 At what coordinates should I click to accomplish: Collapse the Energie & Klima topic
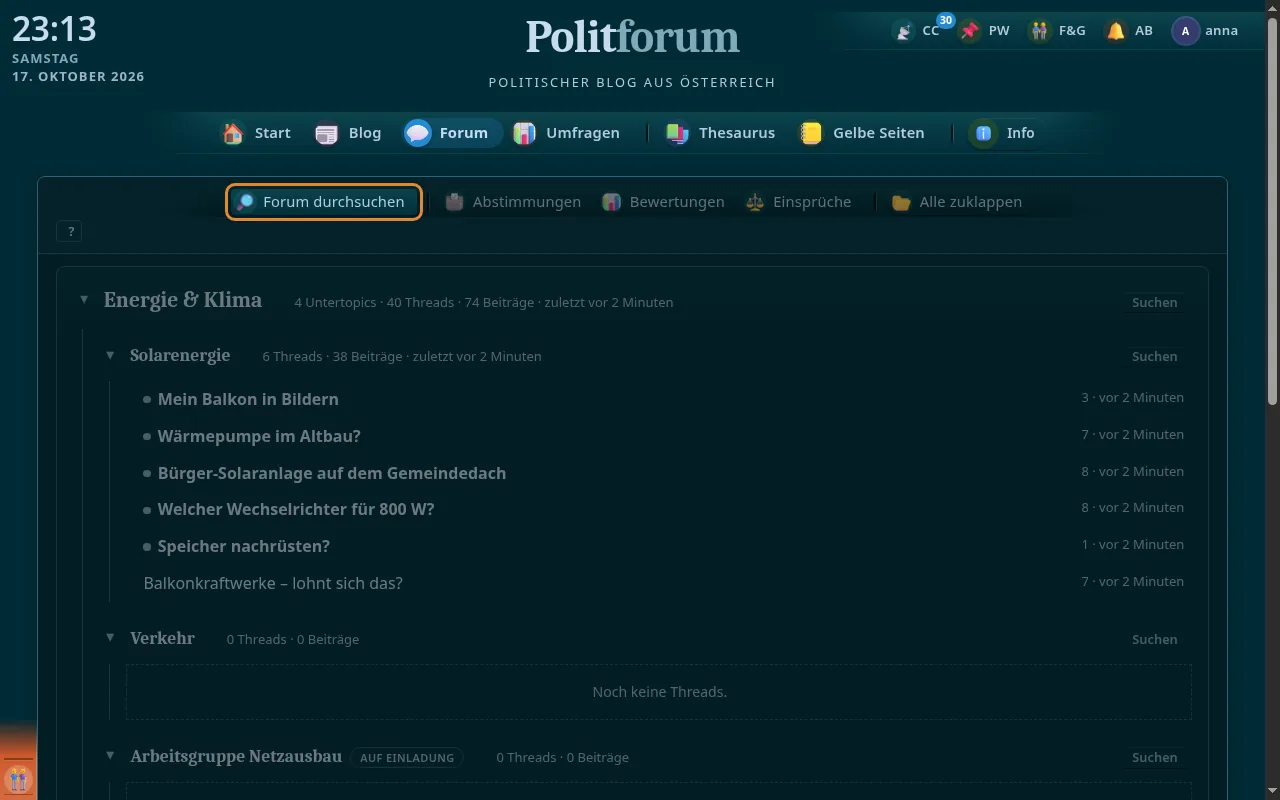pos(84,300)
